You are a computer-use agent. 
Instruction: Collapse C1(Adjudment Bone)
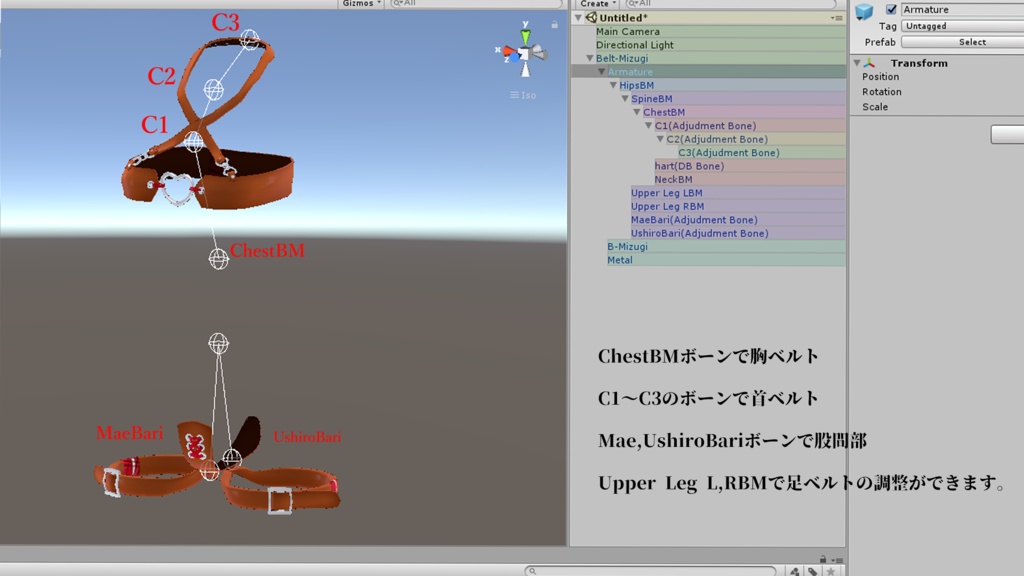click(648, 125)
